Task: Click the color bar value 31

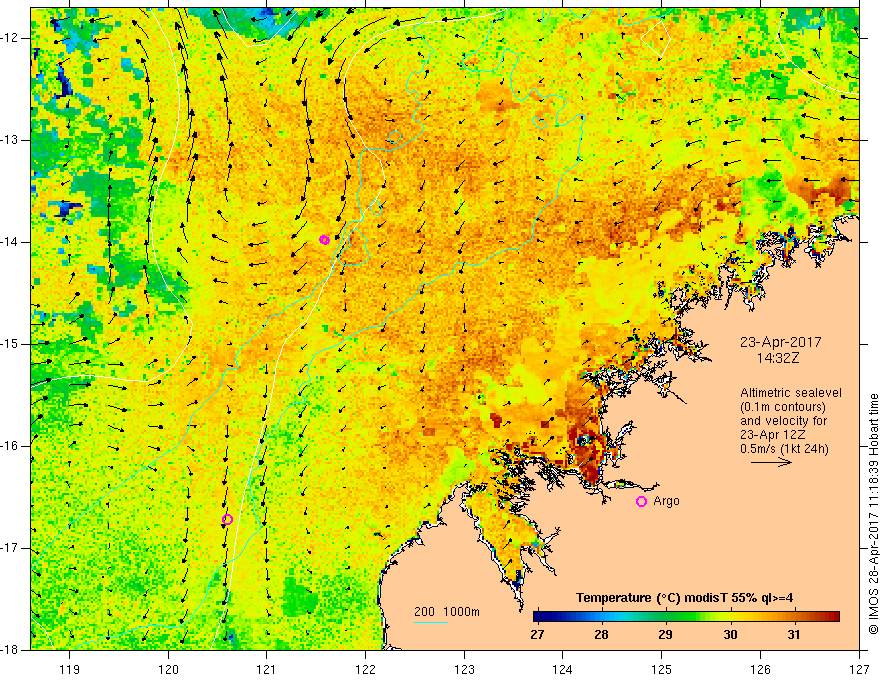Action: [x=793, y=635]
